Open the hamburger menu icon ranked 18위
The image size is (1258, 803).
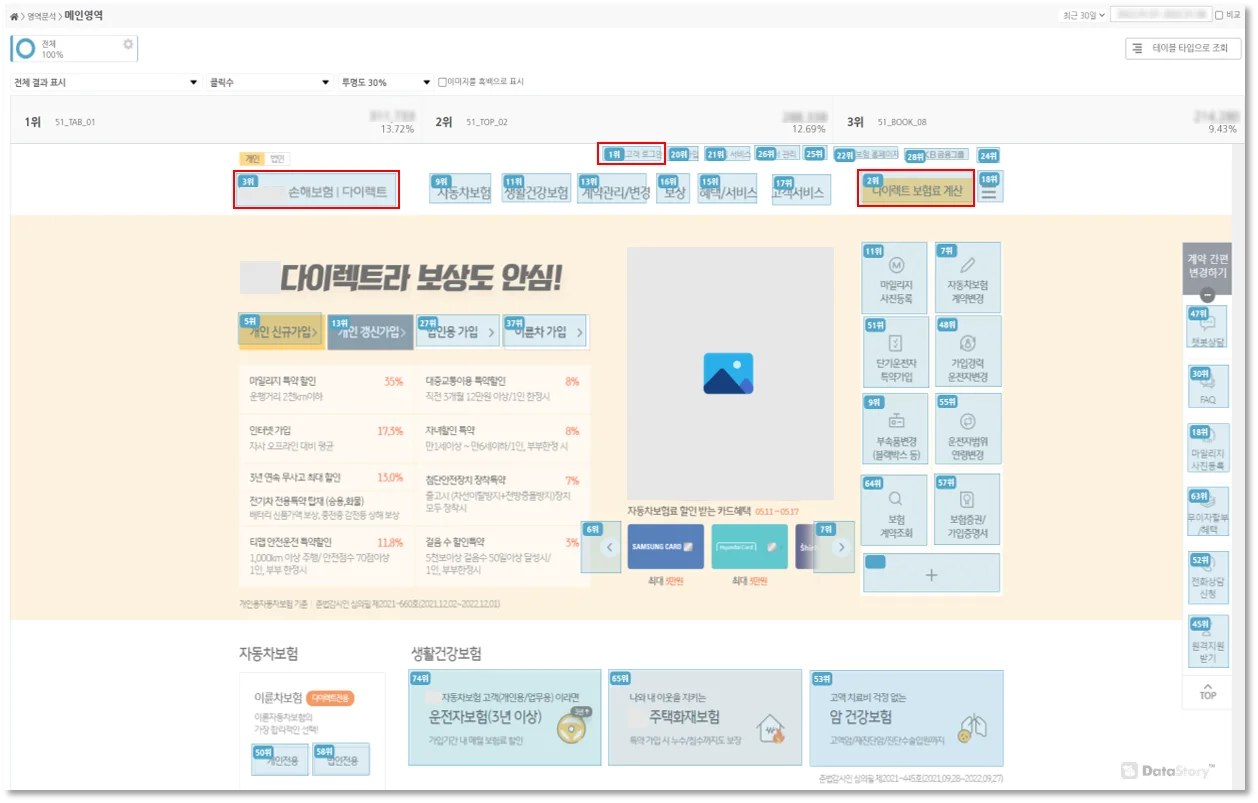(989, 192)
